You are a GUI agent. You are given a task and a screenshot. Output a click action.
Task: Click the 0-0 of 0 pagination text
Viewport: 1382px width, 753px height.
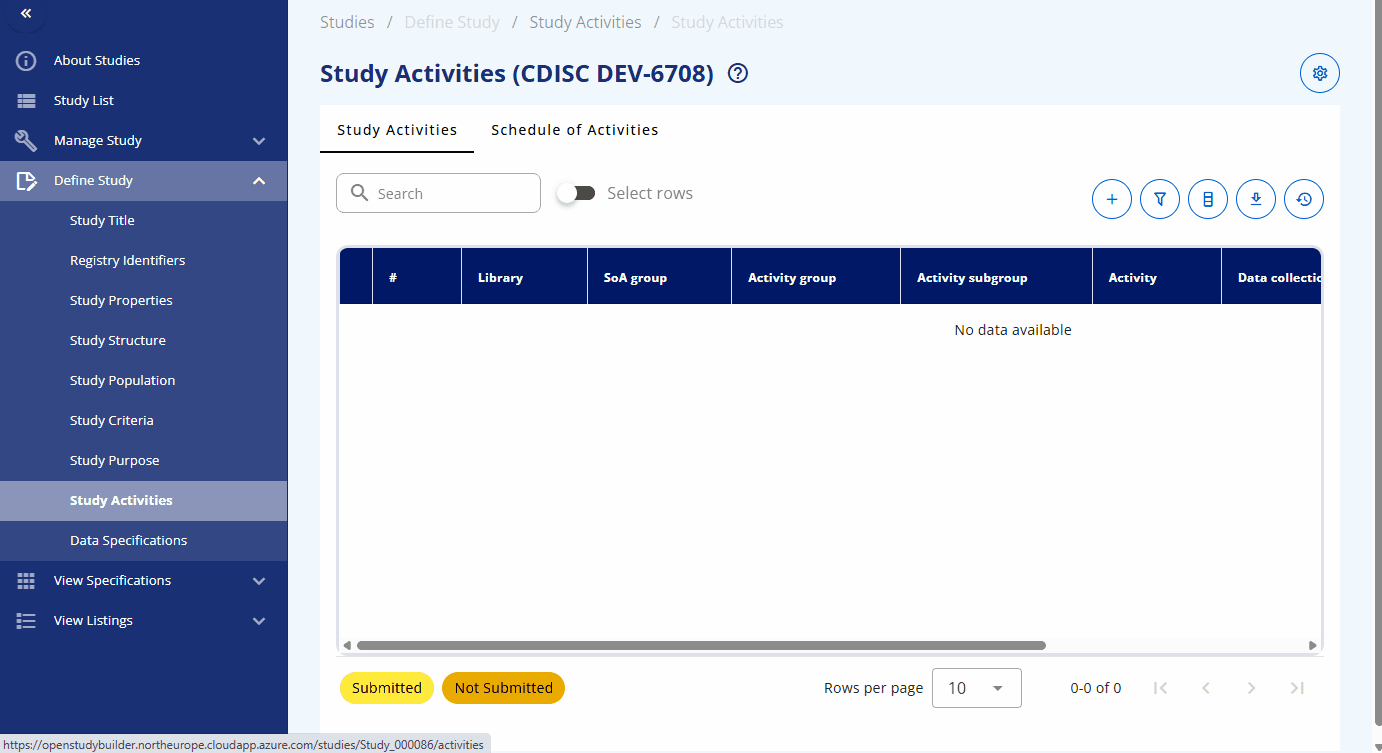point(1096,688)
